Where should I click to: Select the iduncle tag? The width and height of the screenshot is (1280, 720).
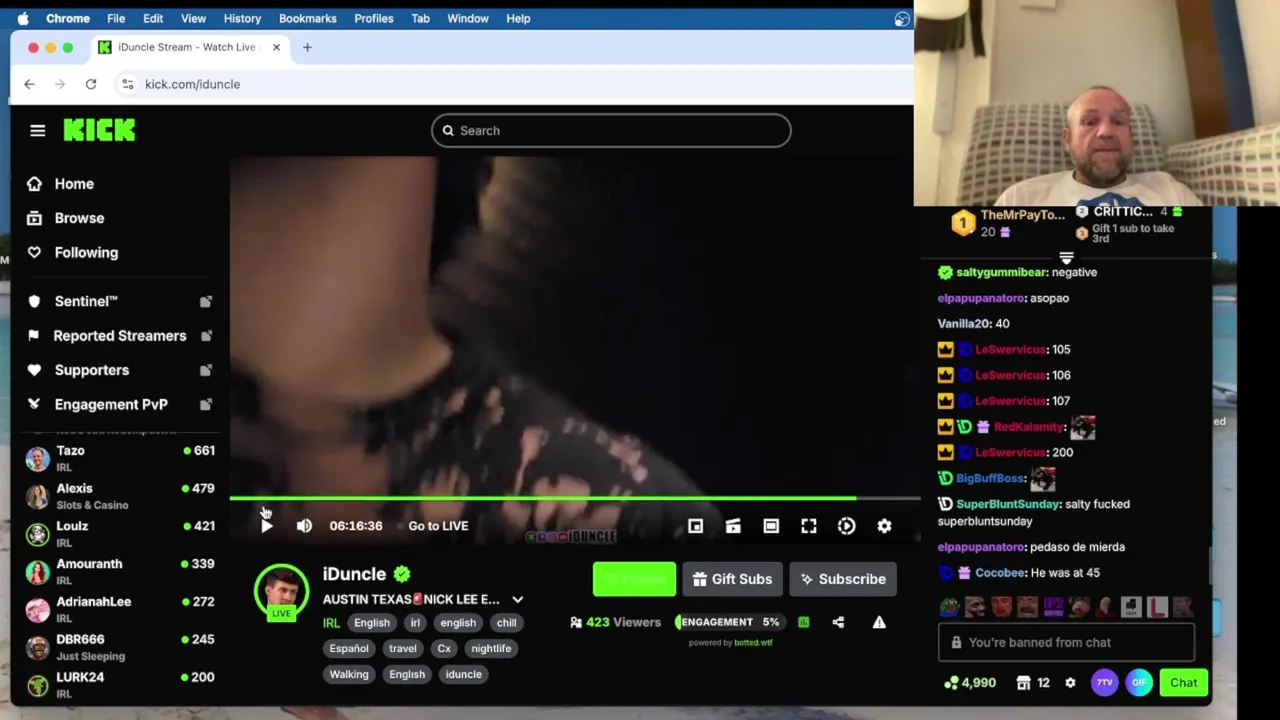click(x=463, y=675)
